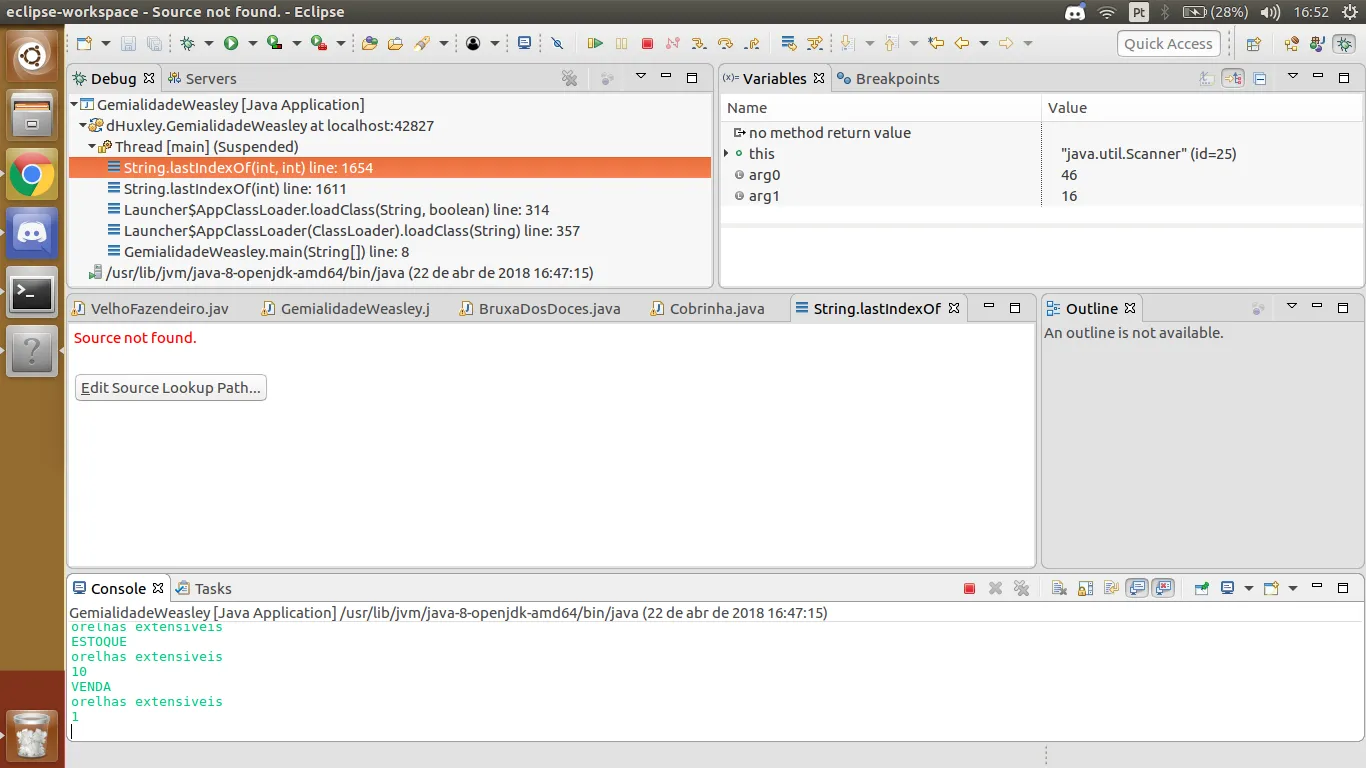Open Display Selected Console dropdown arrow
The width and height of the screenshot is (1366, 768).
(1249, 588)
